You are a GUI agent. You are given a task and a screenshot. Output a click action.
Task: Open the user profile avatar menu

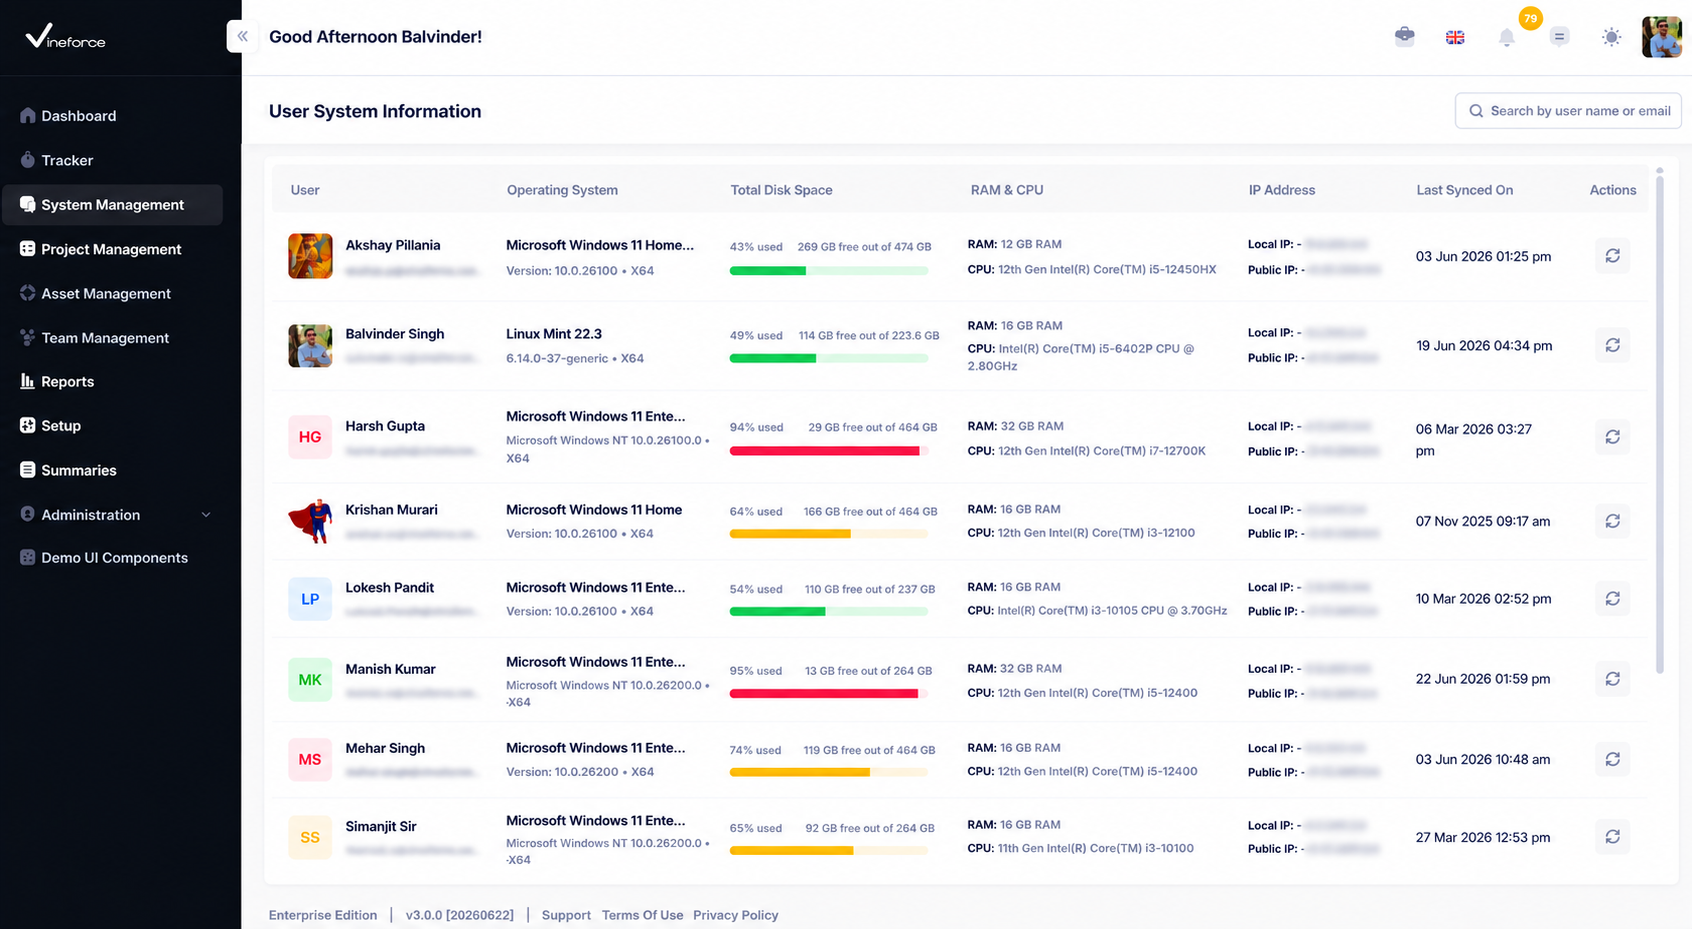pyautogui.click(x=1661, y=37)
